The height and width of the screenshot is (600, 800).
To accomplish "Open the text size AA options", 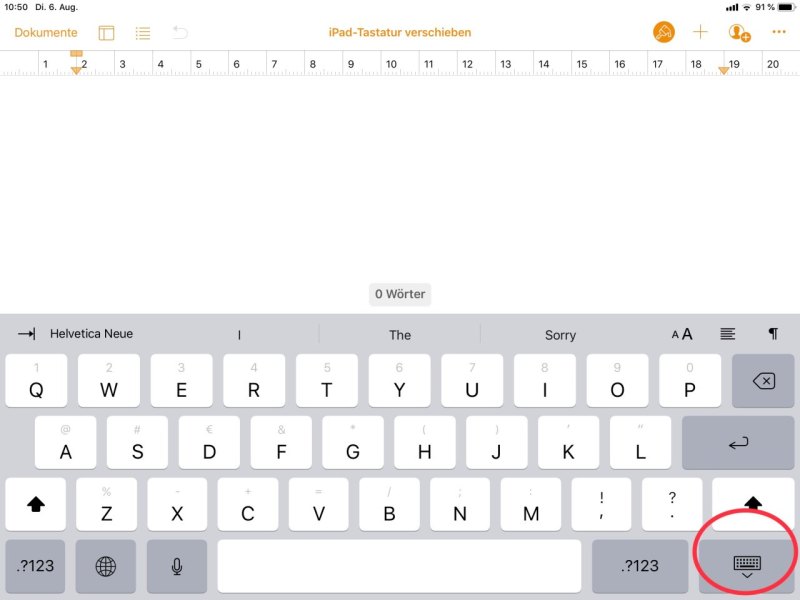I will (682, 334).
